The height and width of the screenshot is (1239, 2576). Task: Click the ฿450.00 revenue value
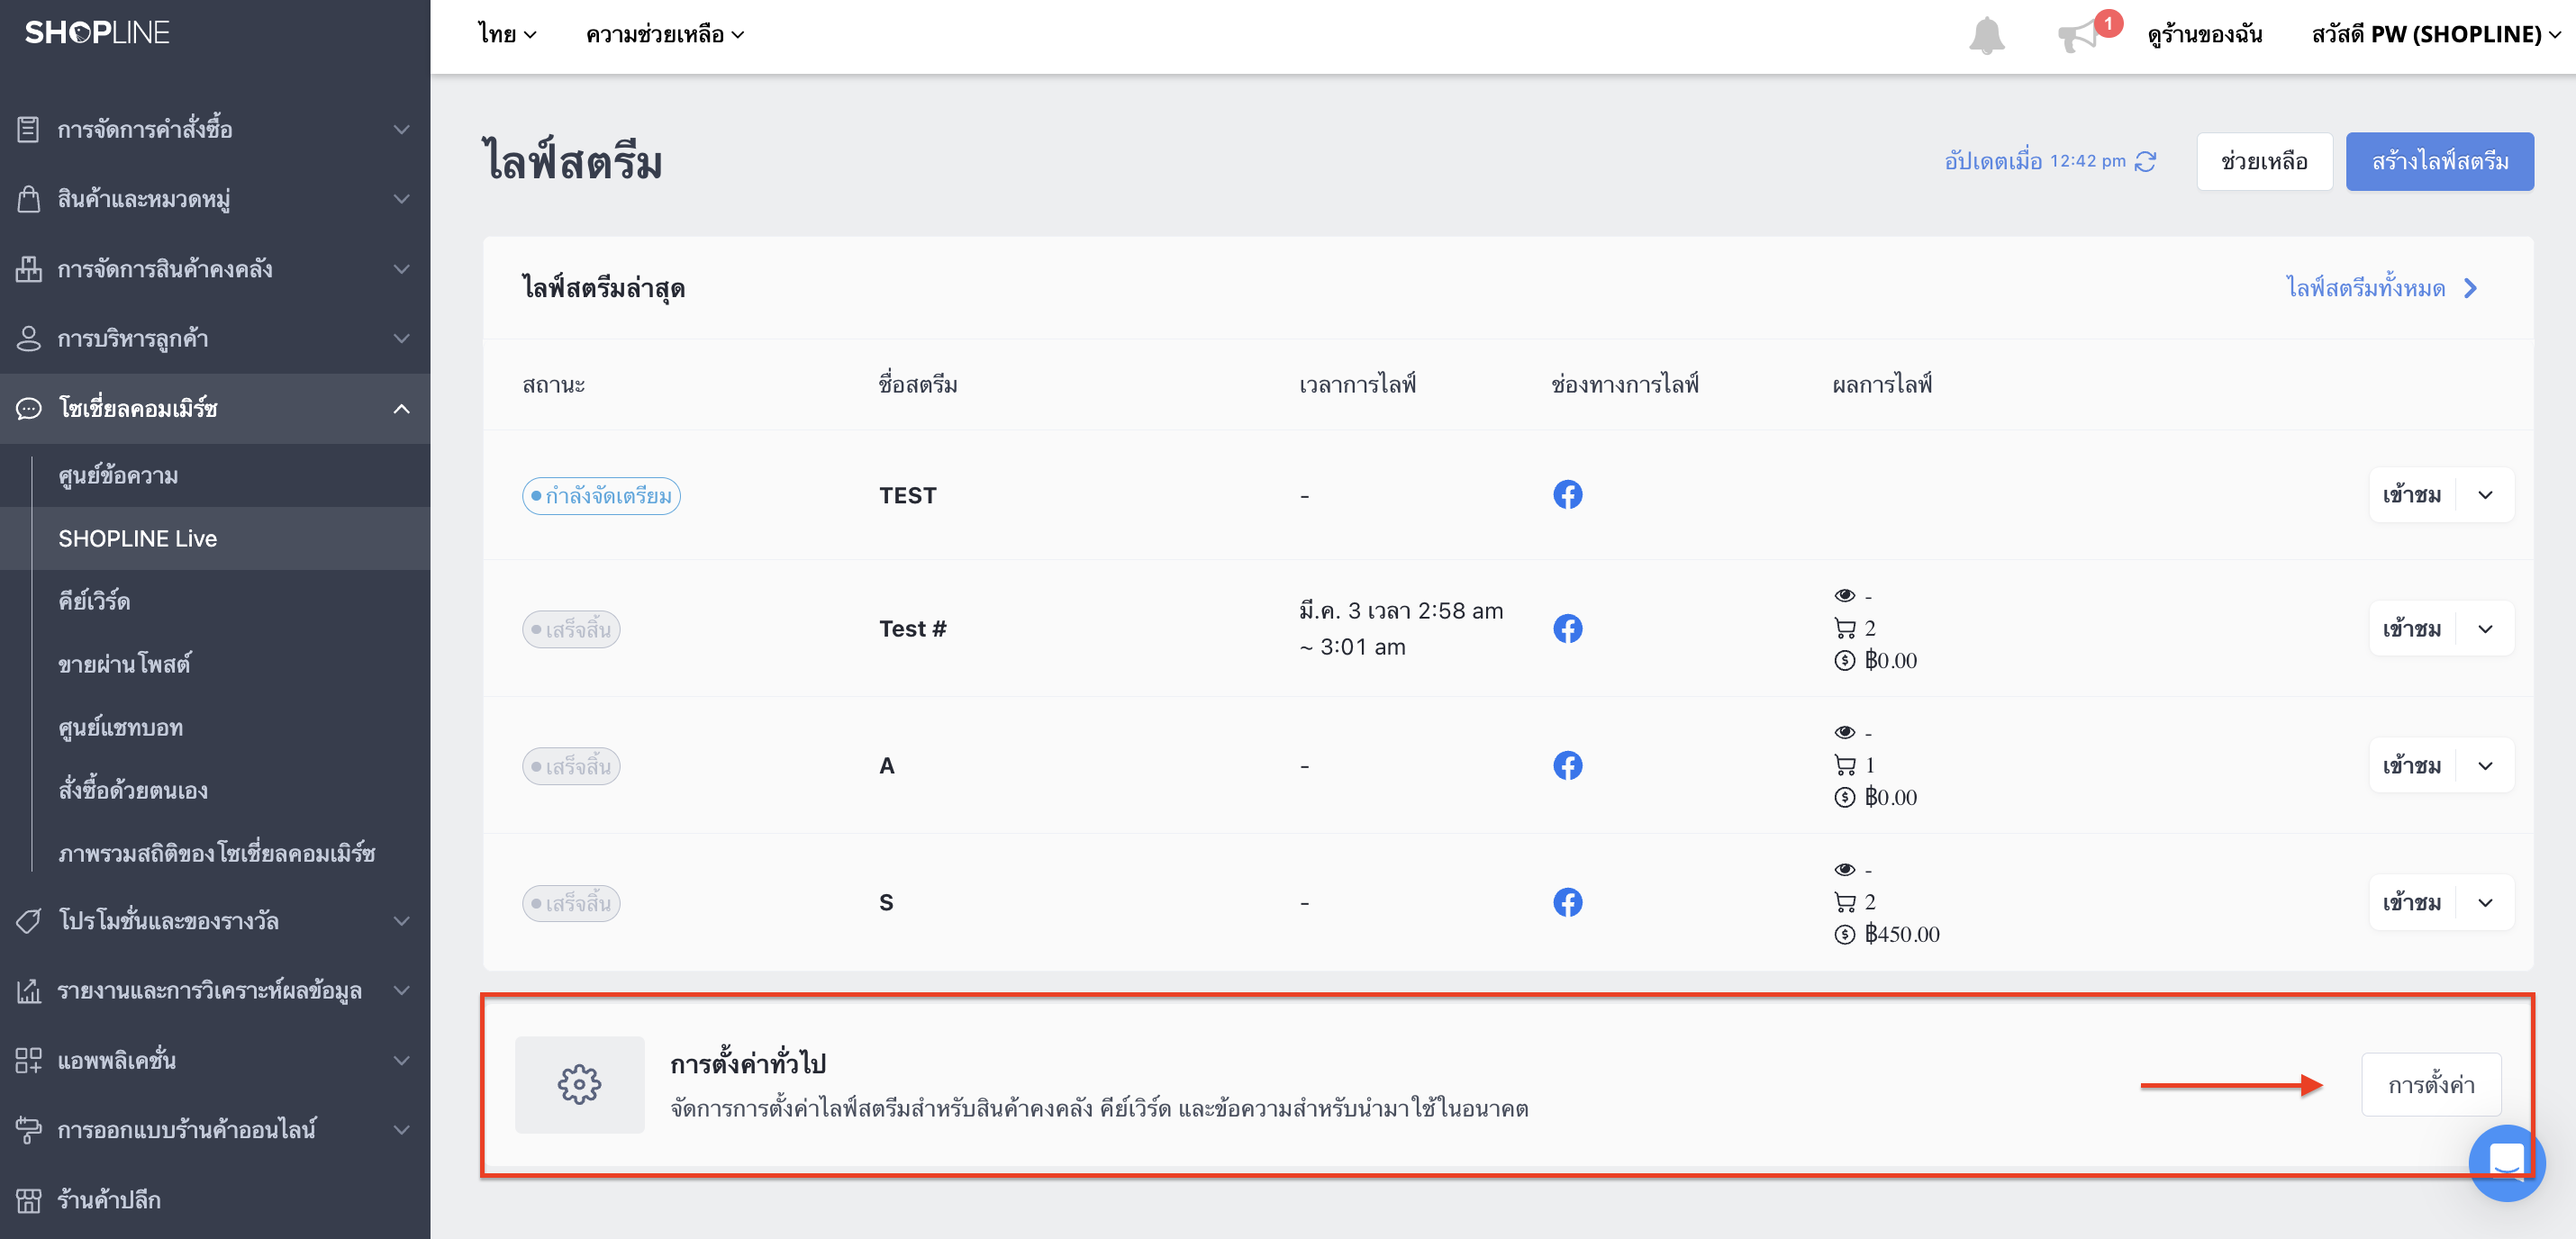(1902, 935)
